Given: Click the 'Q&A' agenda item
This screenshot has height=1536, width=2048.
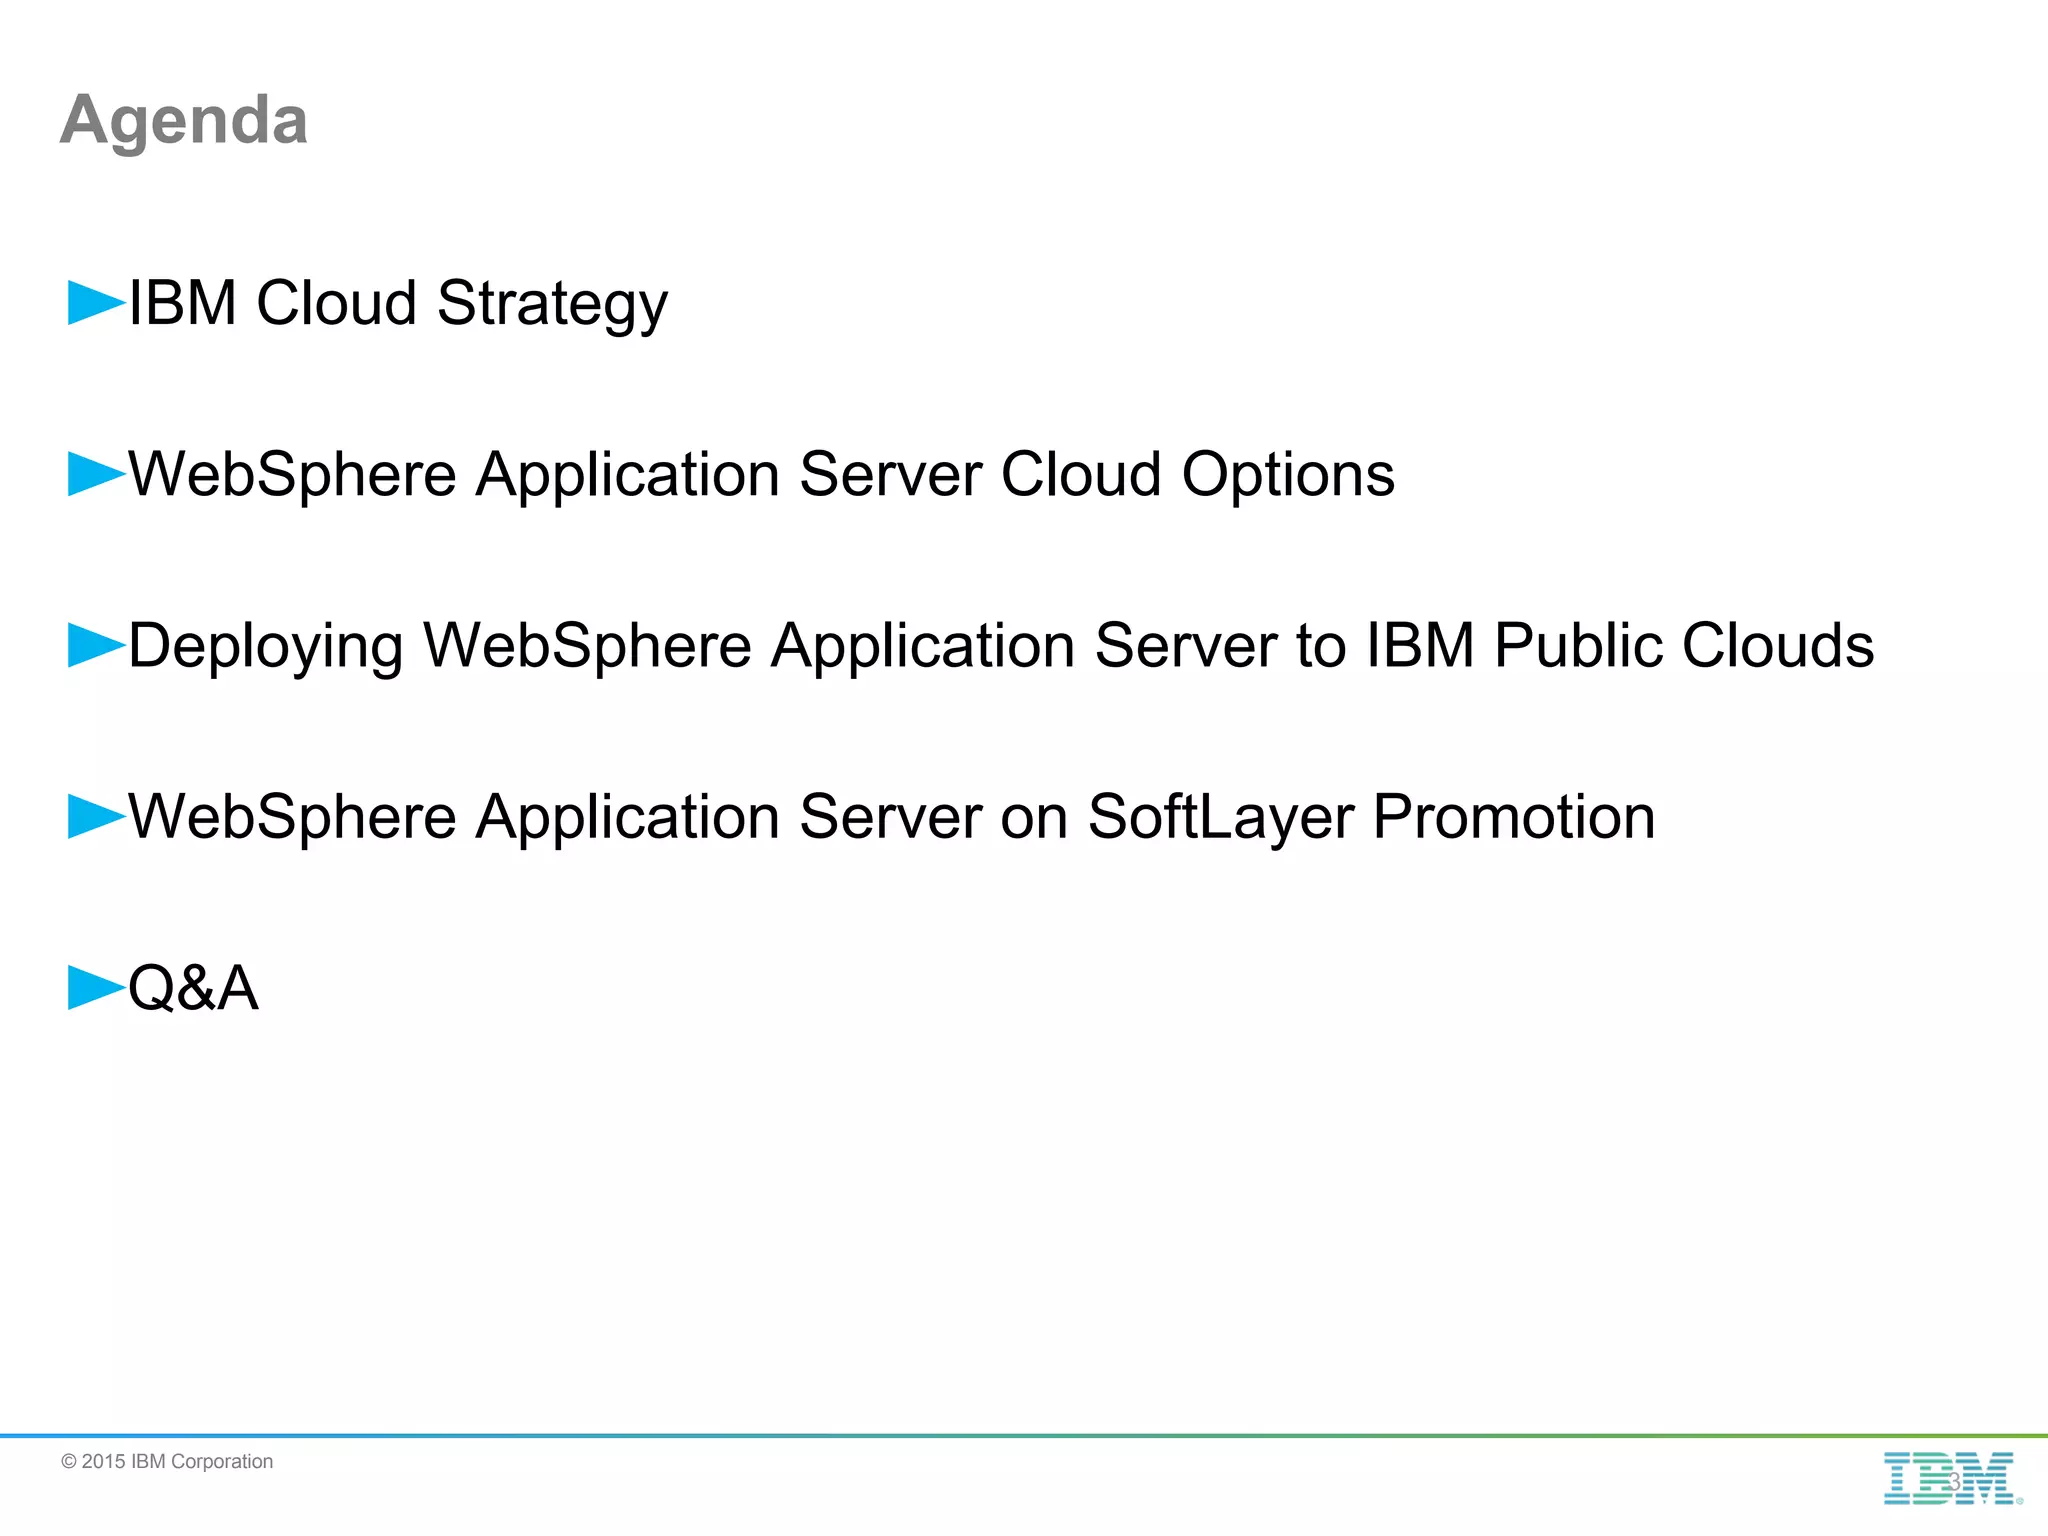Looking at the screenshot, I should coord(193,988).
